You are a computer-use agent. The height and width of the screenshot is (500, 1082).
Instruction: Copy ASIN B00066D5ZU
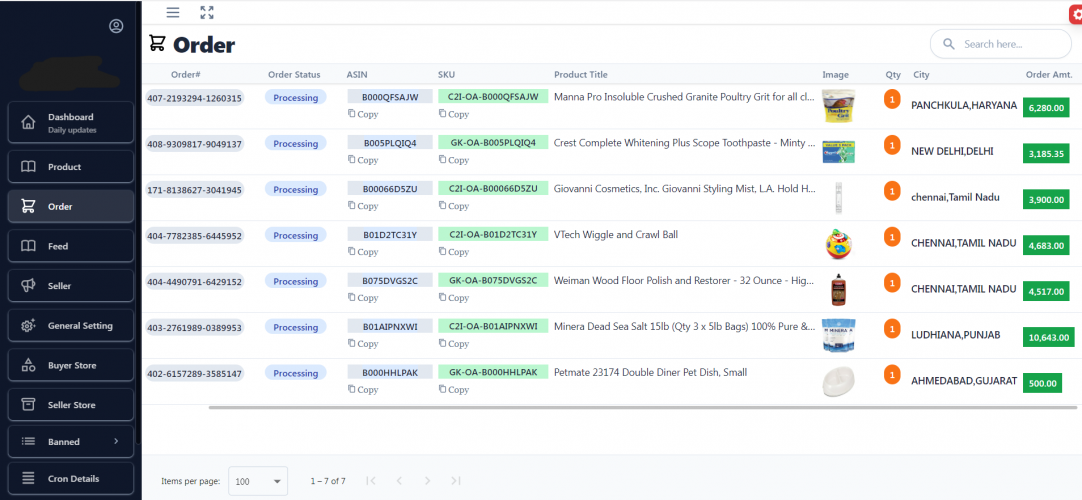363,206
